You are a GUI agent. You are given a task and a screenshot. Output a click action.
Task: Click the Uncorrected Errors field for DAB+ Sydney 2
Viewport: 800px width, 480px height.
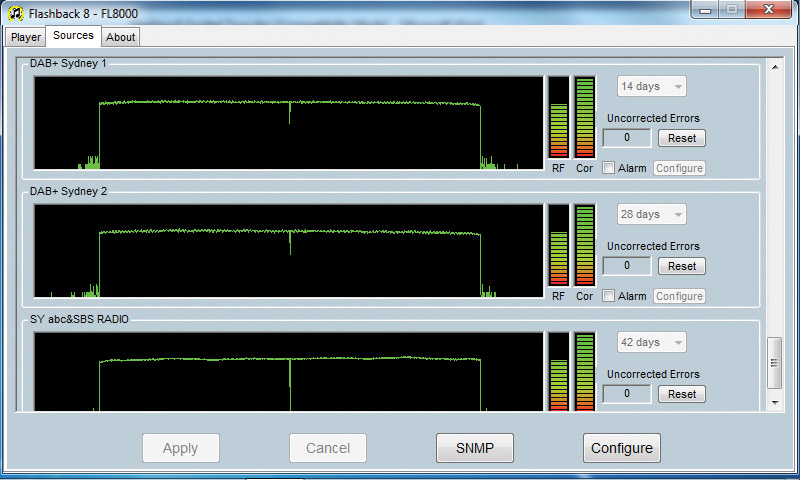click(x=627, y=266)
